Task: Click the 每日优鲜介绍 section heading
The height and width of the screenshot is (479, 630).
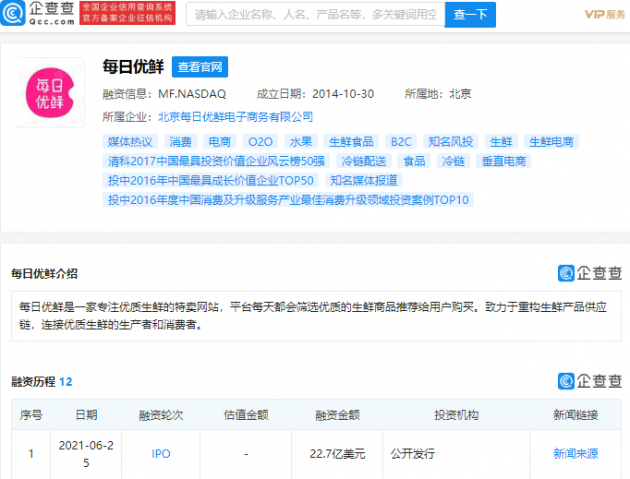Action: tap(44, 274)
